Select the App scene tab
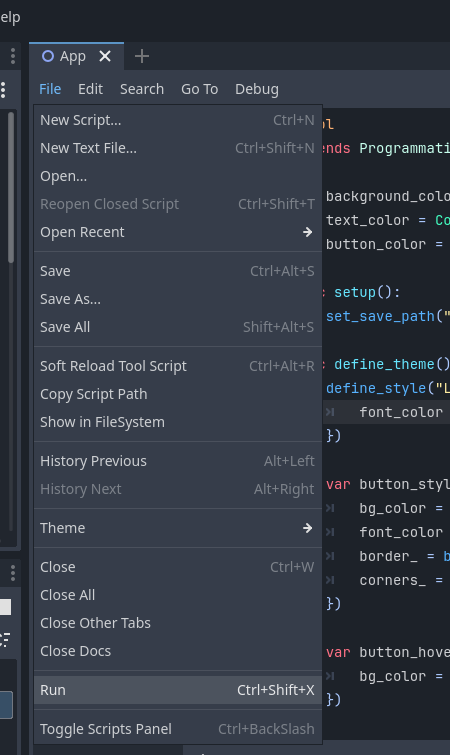This screenshot has width=450, height=755. [x=64, y=56]
